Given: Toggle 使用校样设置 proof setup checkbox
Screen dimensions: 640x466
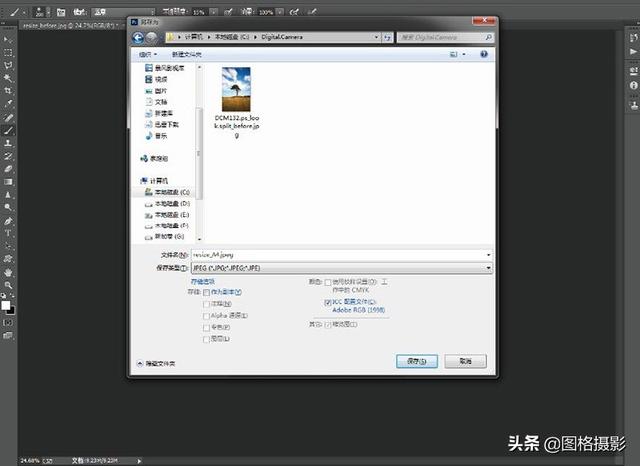Looking at the screenshot, I should (x=327, y=282).
